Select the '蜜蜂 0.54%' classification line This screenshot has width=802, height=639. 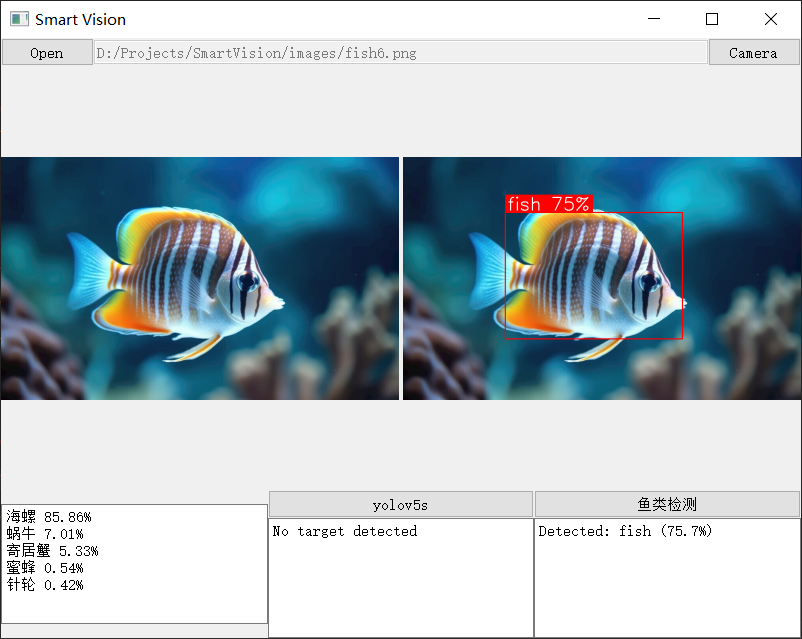click(45, 568)
